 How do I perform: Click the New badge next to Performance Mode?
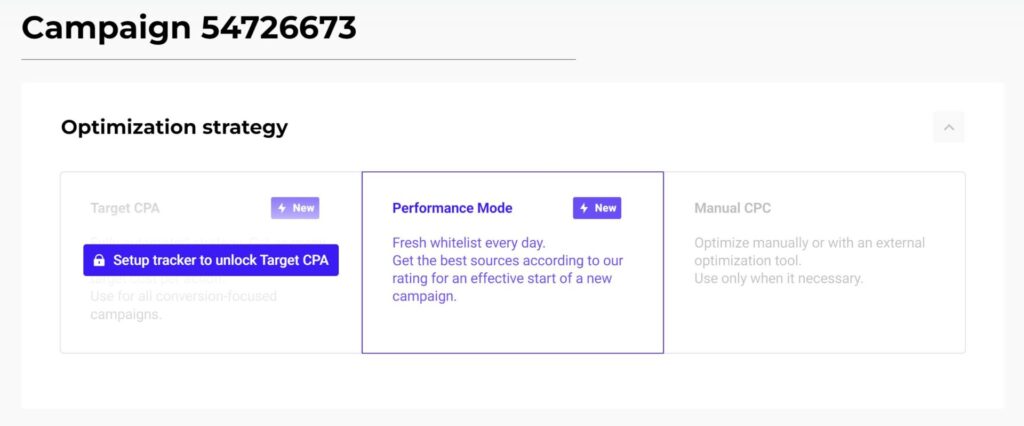(597, 208)
